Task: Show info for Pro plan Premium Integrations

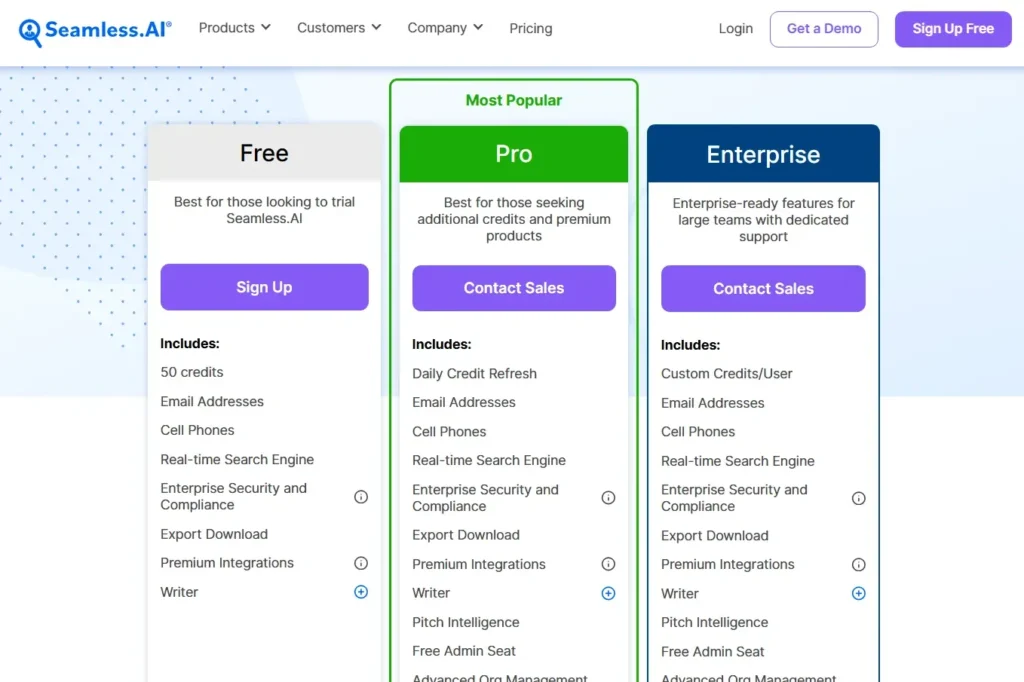Action: coord(608,564)
